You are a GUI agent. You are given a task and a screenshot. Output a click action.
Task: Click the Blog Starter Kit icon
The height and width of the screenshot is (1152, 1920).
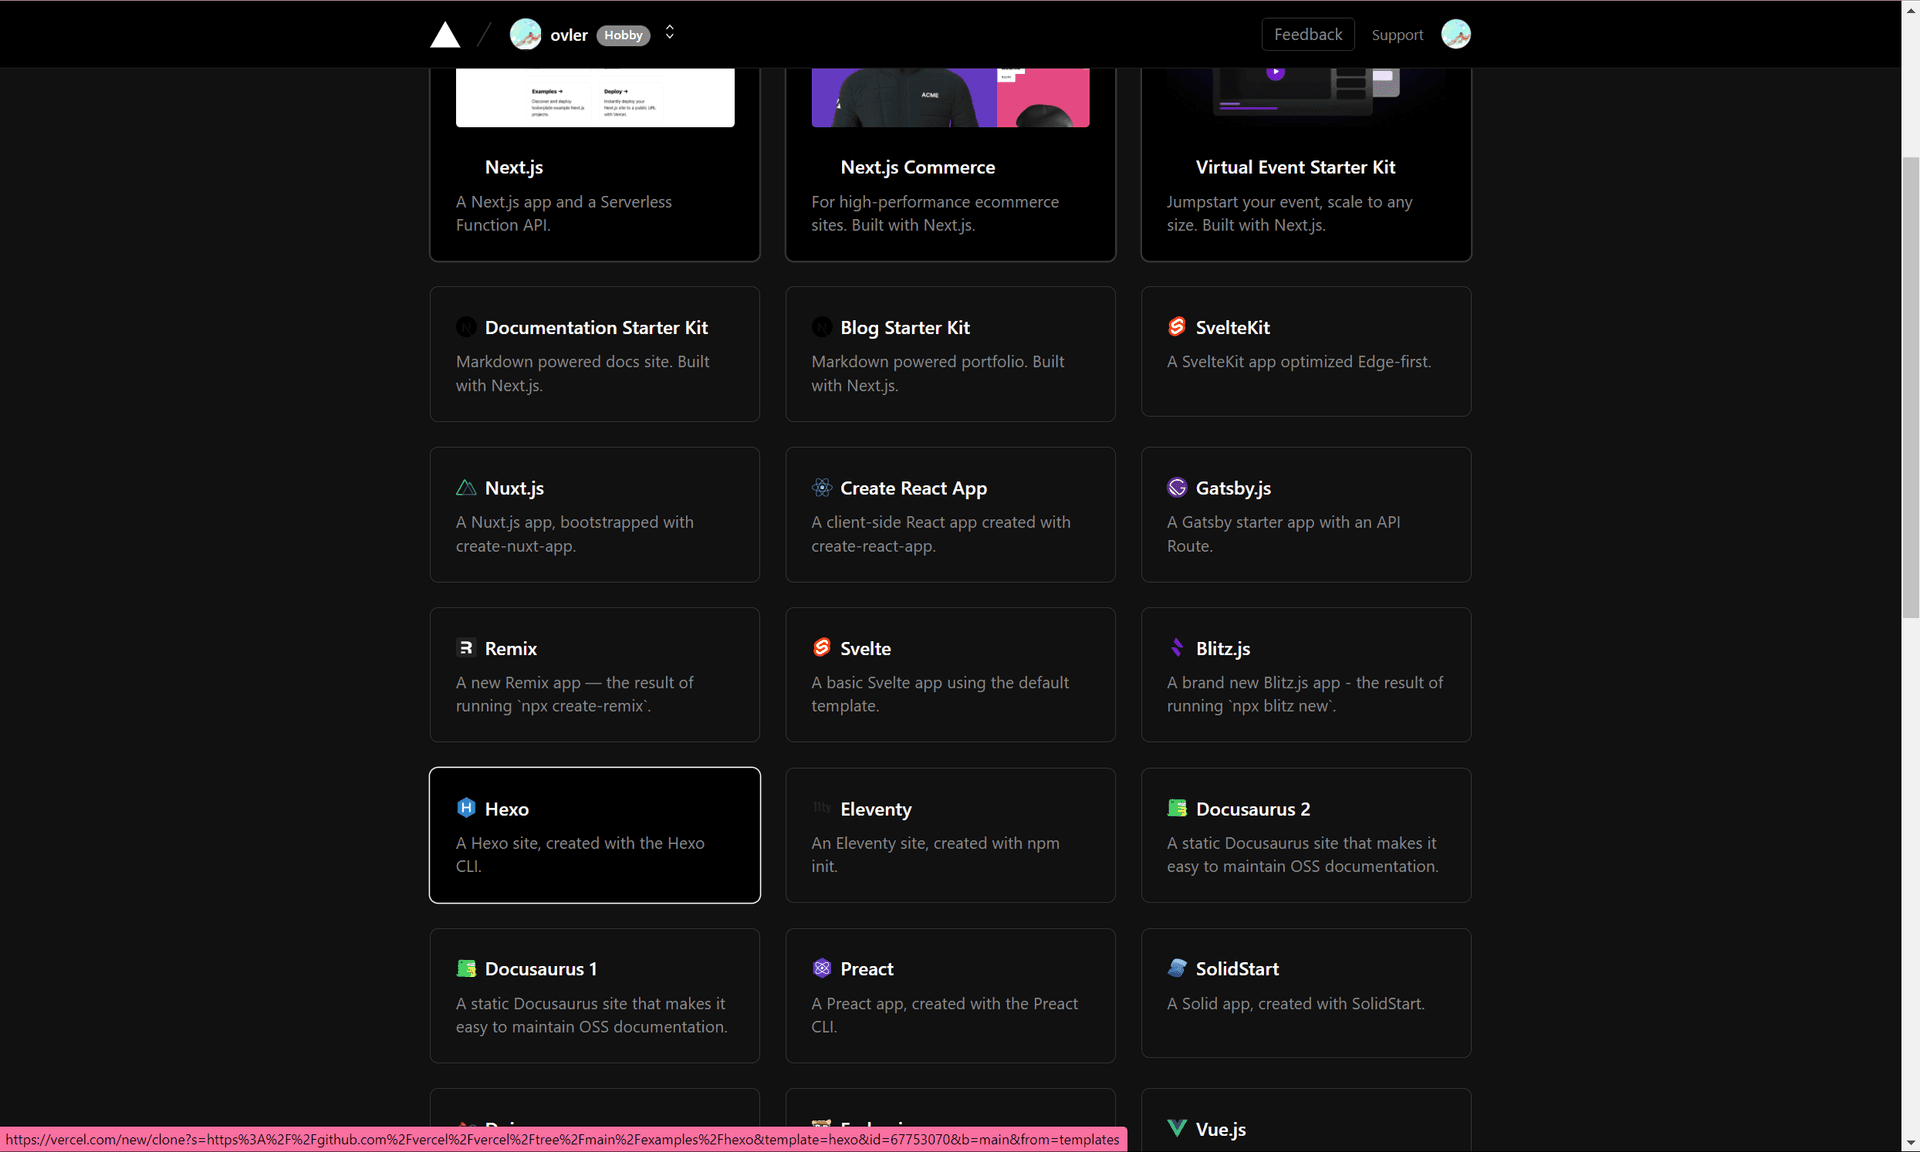[x=822, y=327]
